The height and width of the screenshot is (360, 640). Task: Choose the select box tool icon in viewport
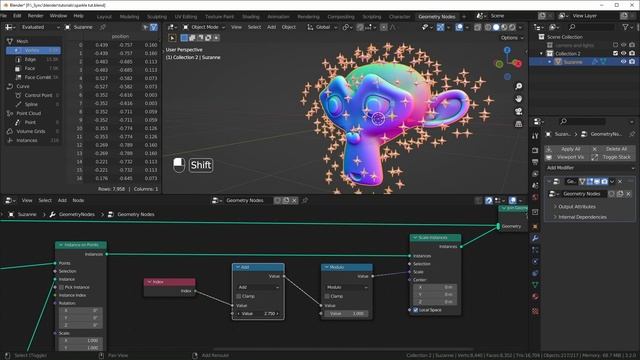(172, 38)
